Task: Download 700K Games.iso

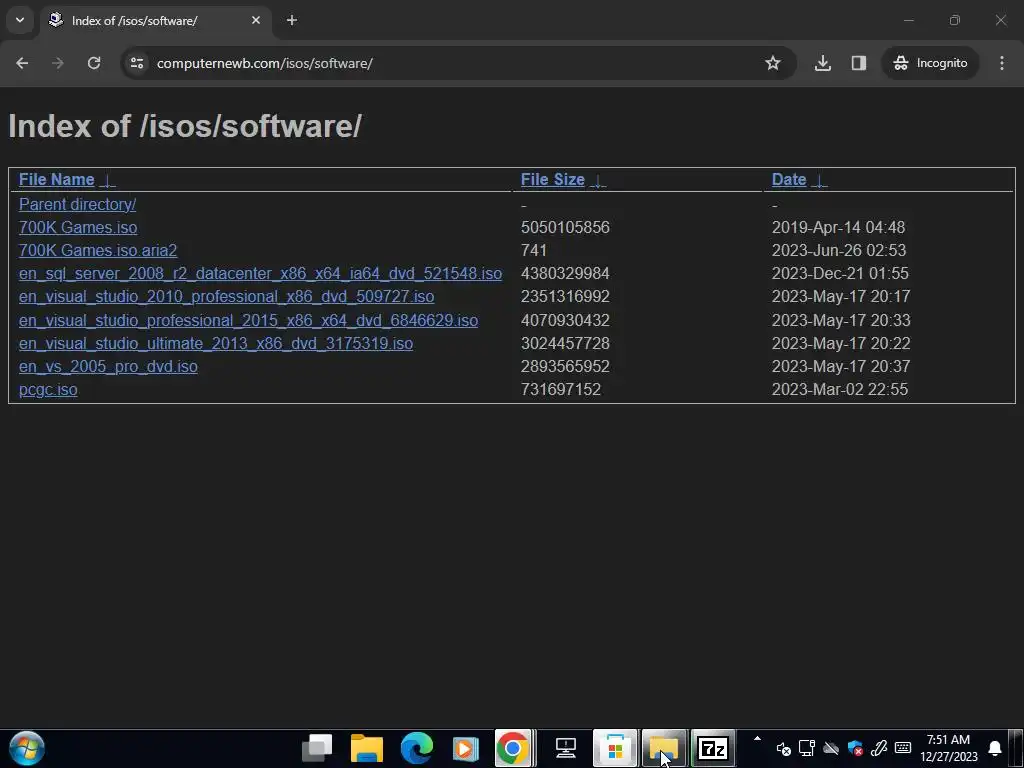Action: click(78, 227)
